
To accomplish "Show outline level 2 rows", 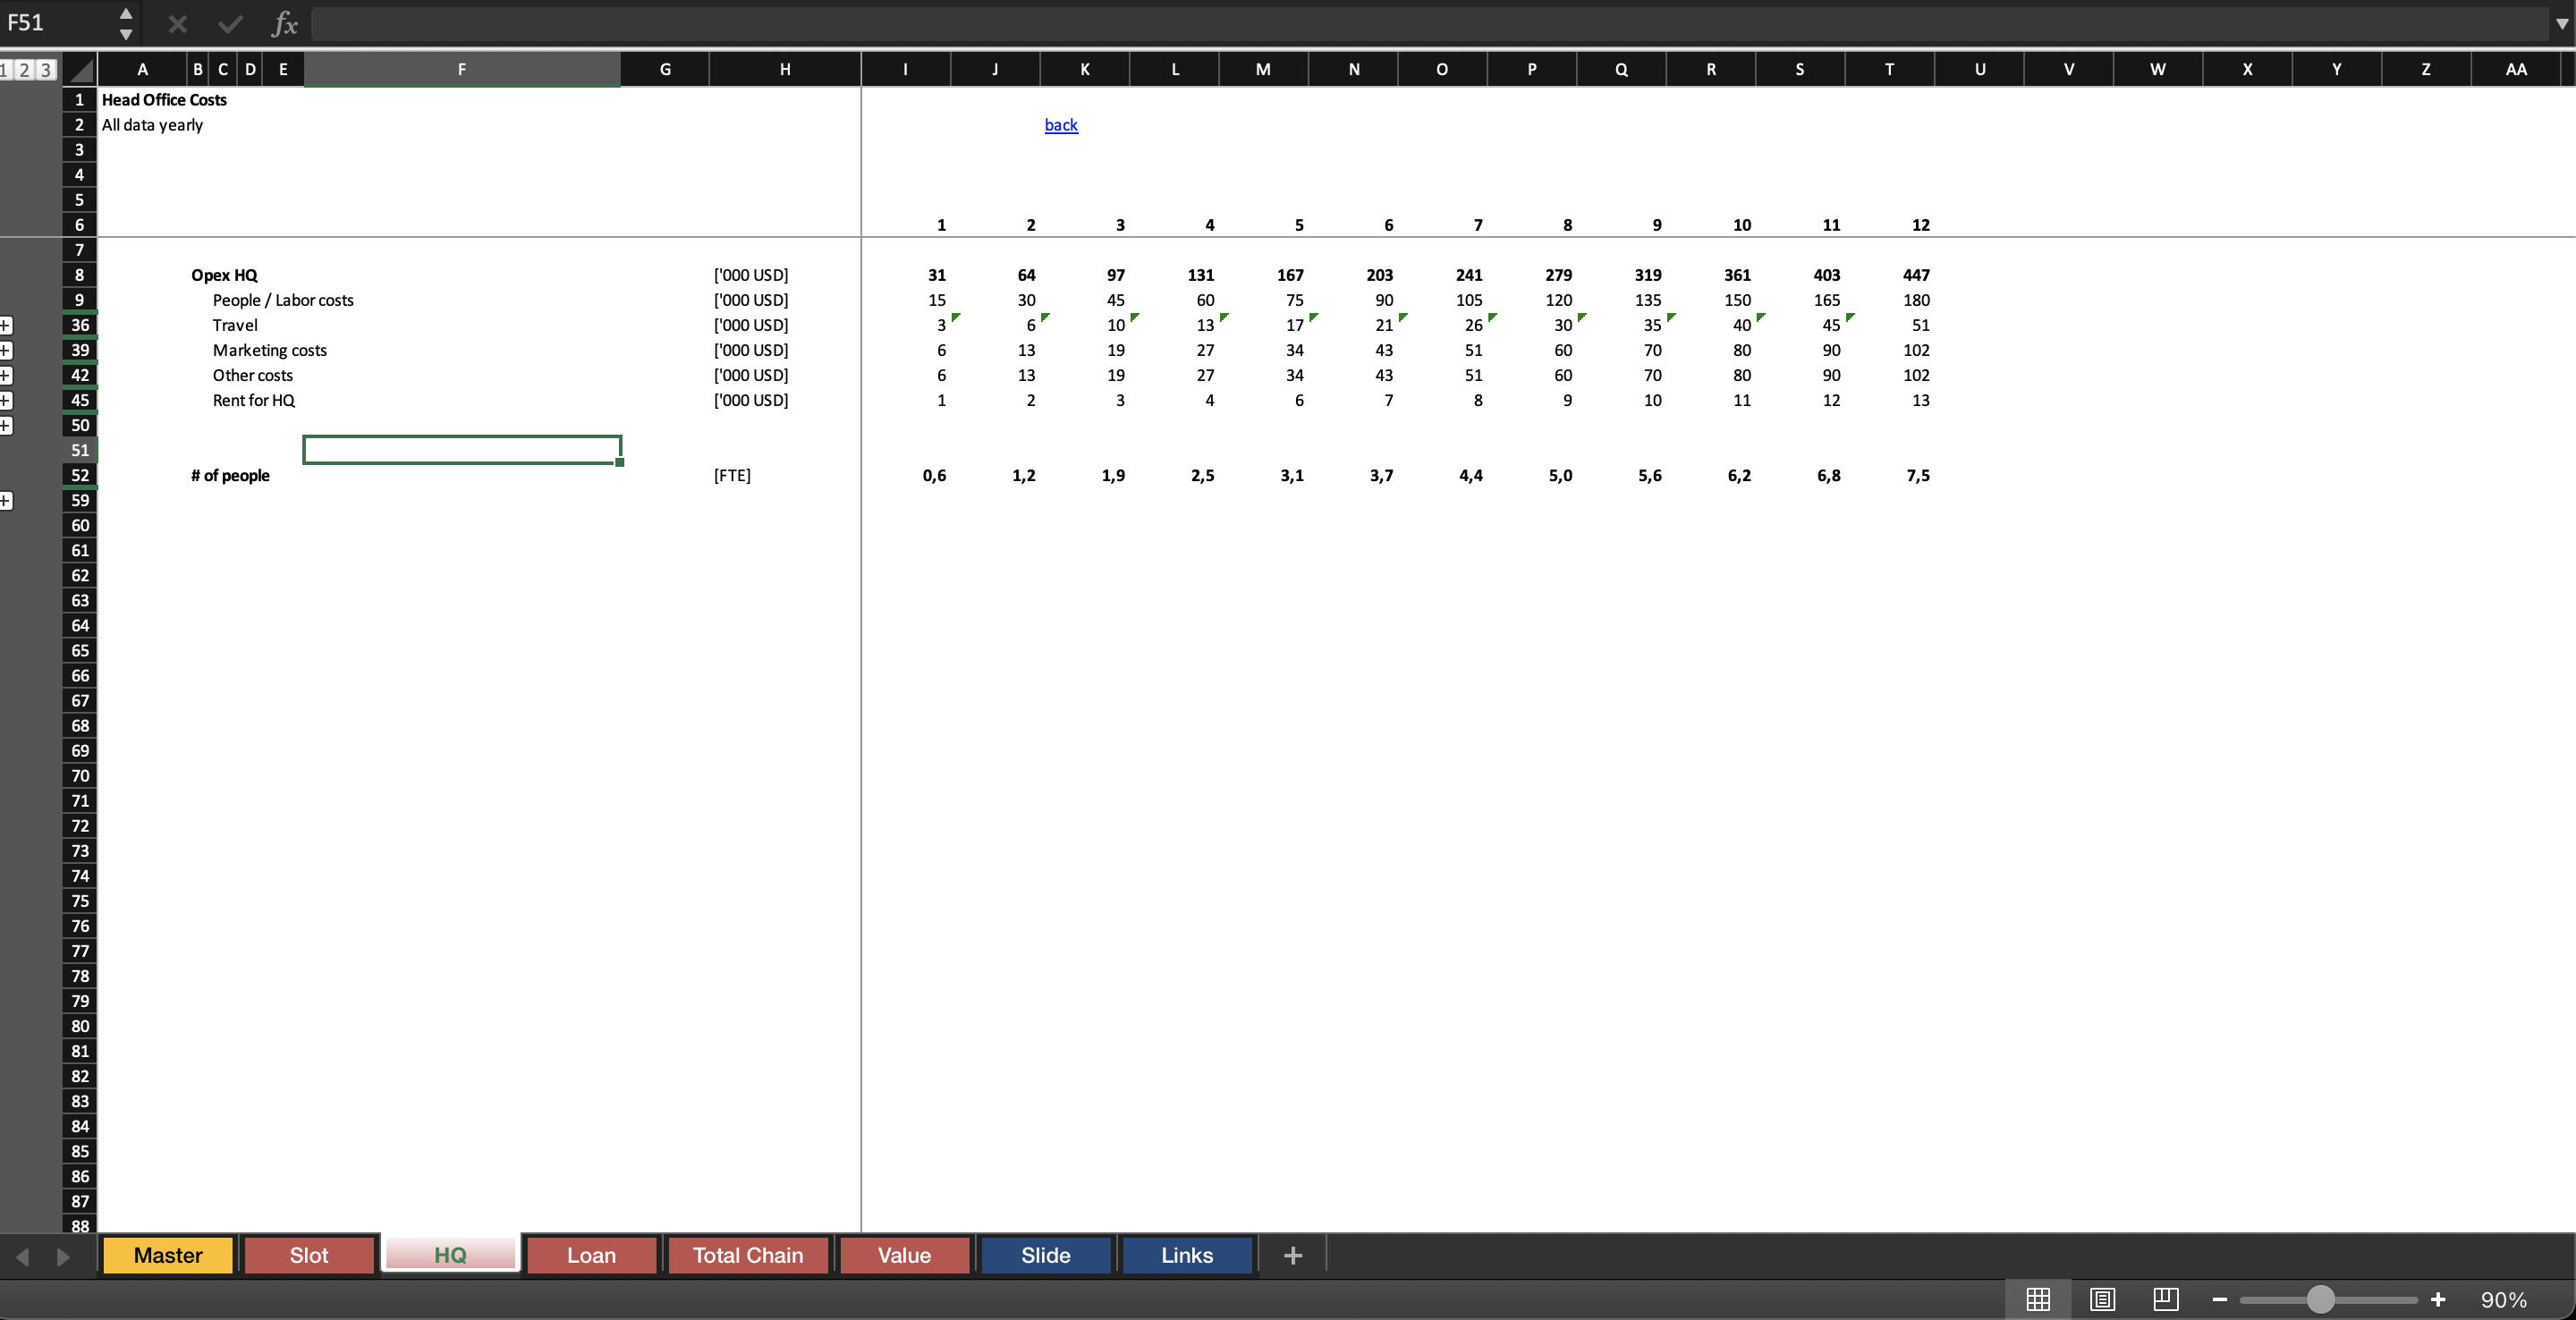I will 24,69.
